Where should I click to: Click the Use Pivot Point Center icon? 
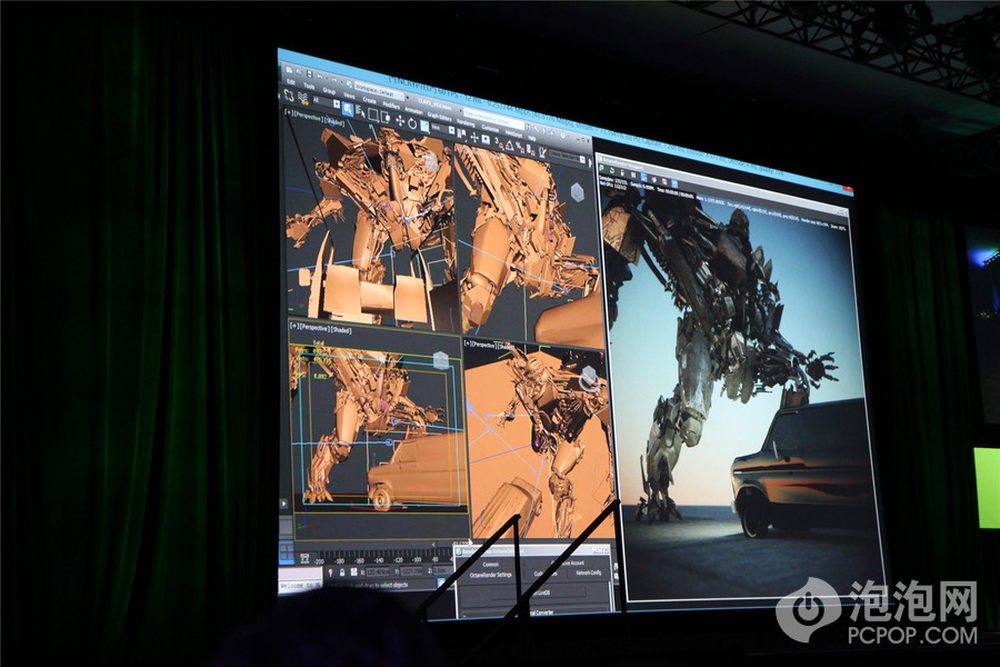461,134
